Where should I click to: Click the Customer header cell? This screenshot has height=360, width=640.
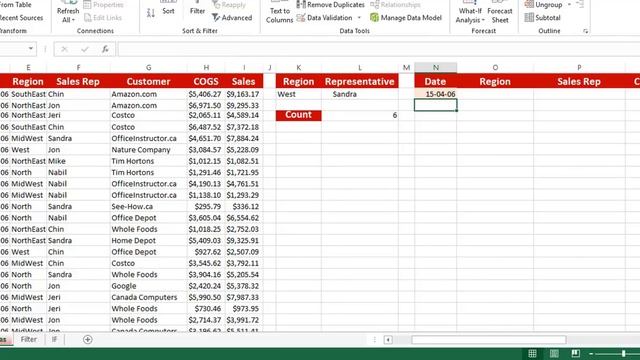tap(149, 81)
